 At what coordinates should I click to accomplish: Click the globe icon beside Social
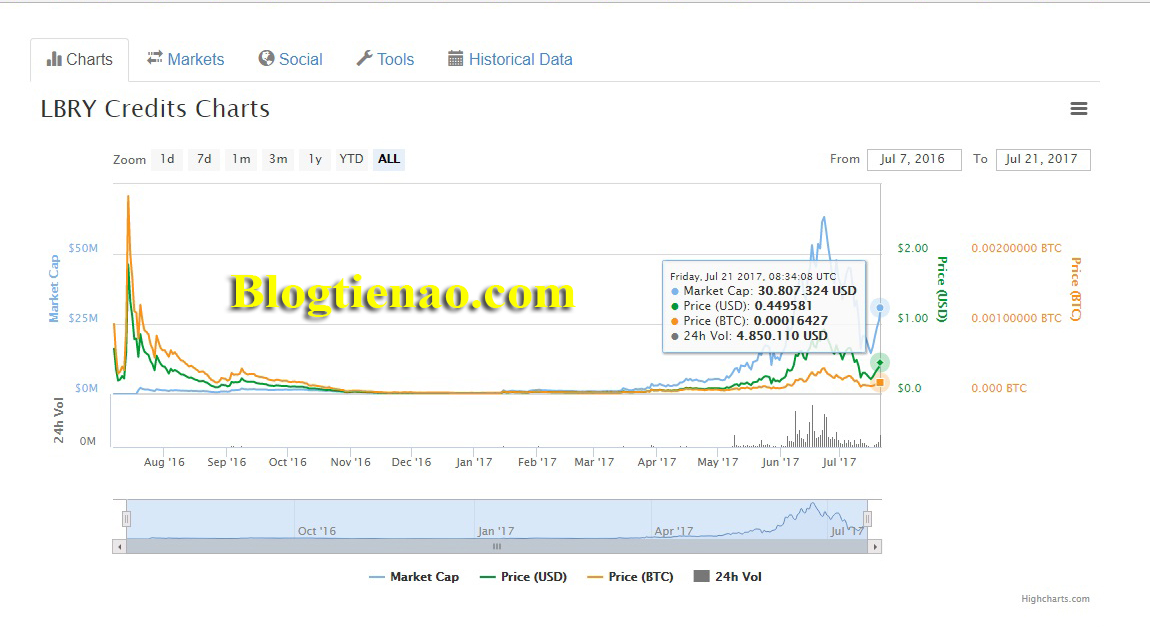coord(266,59)
